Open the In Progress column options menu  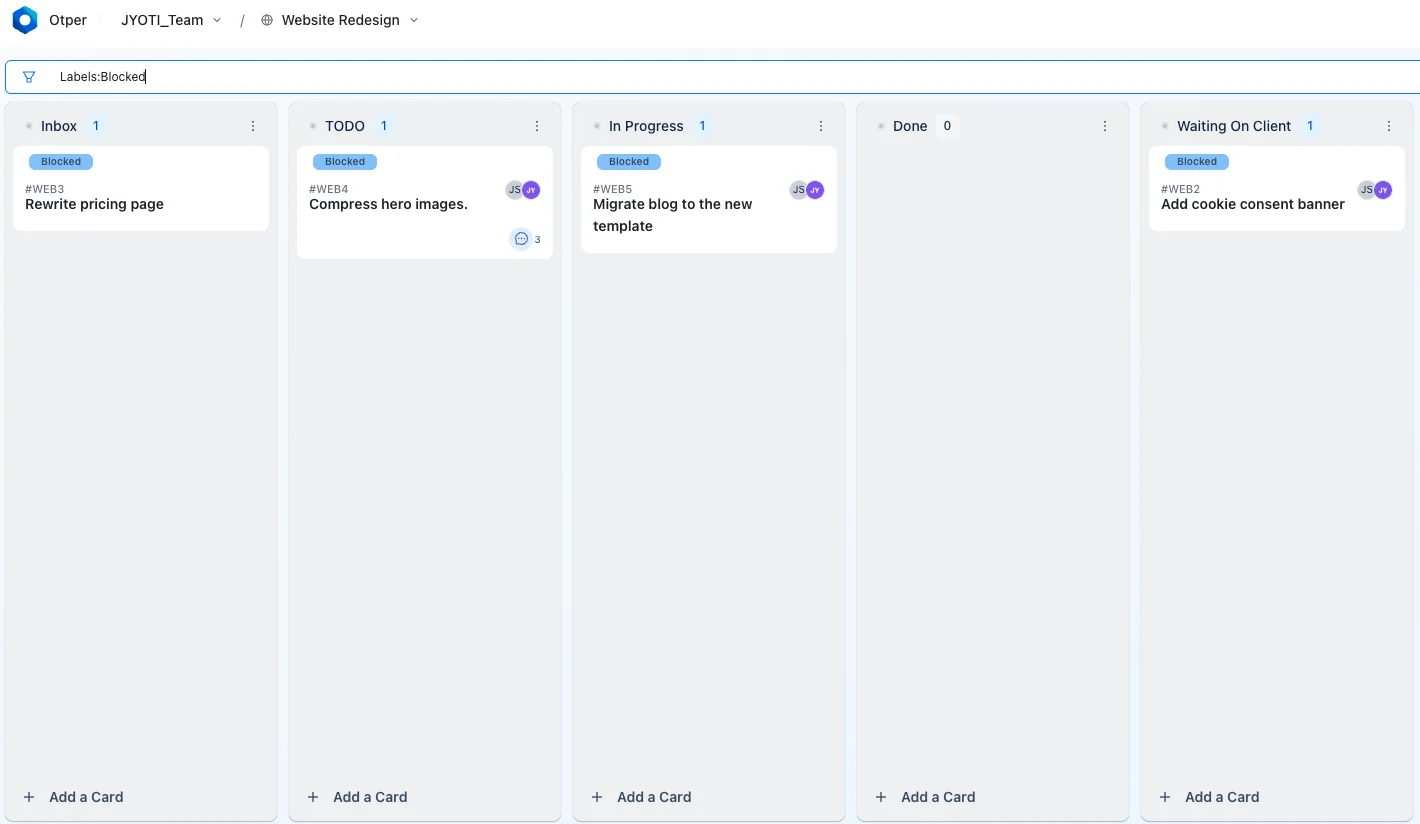coord(821,126)
